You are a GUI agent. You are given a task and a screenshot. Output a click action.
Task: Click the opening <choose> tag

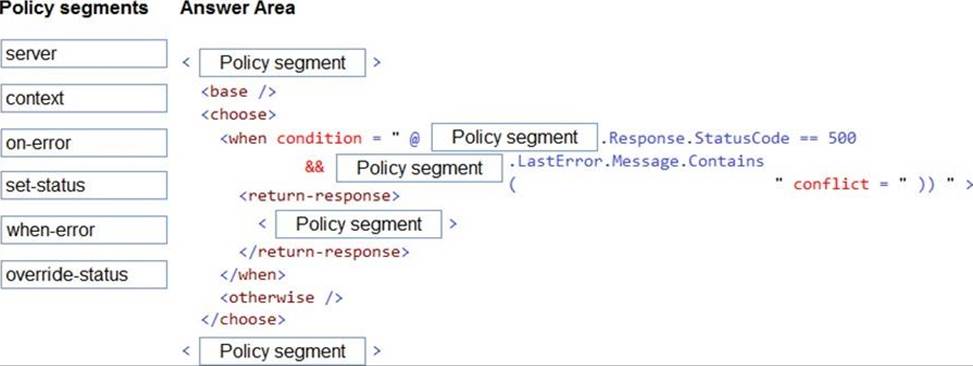coord(238,115)
